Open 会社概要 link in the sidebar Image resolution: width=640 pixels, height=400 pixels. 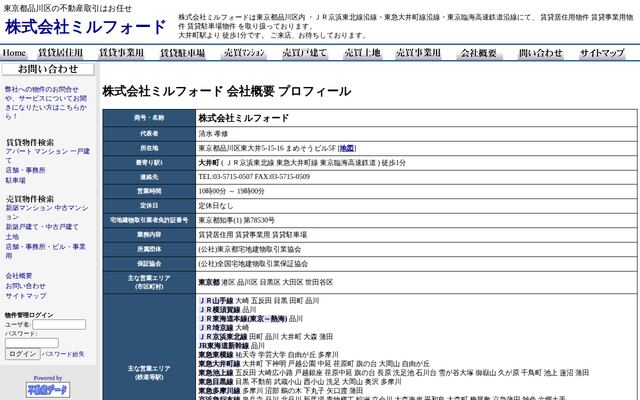click(x=19, y=276)
